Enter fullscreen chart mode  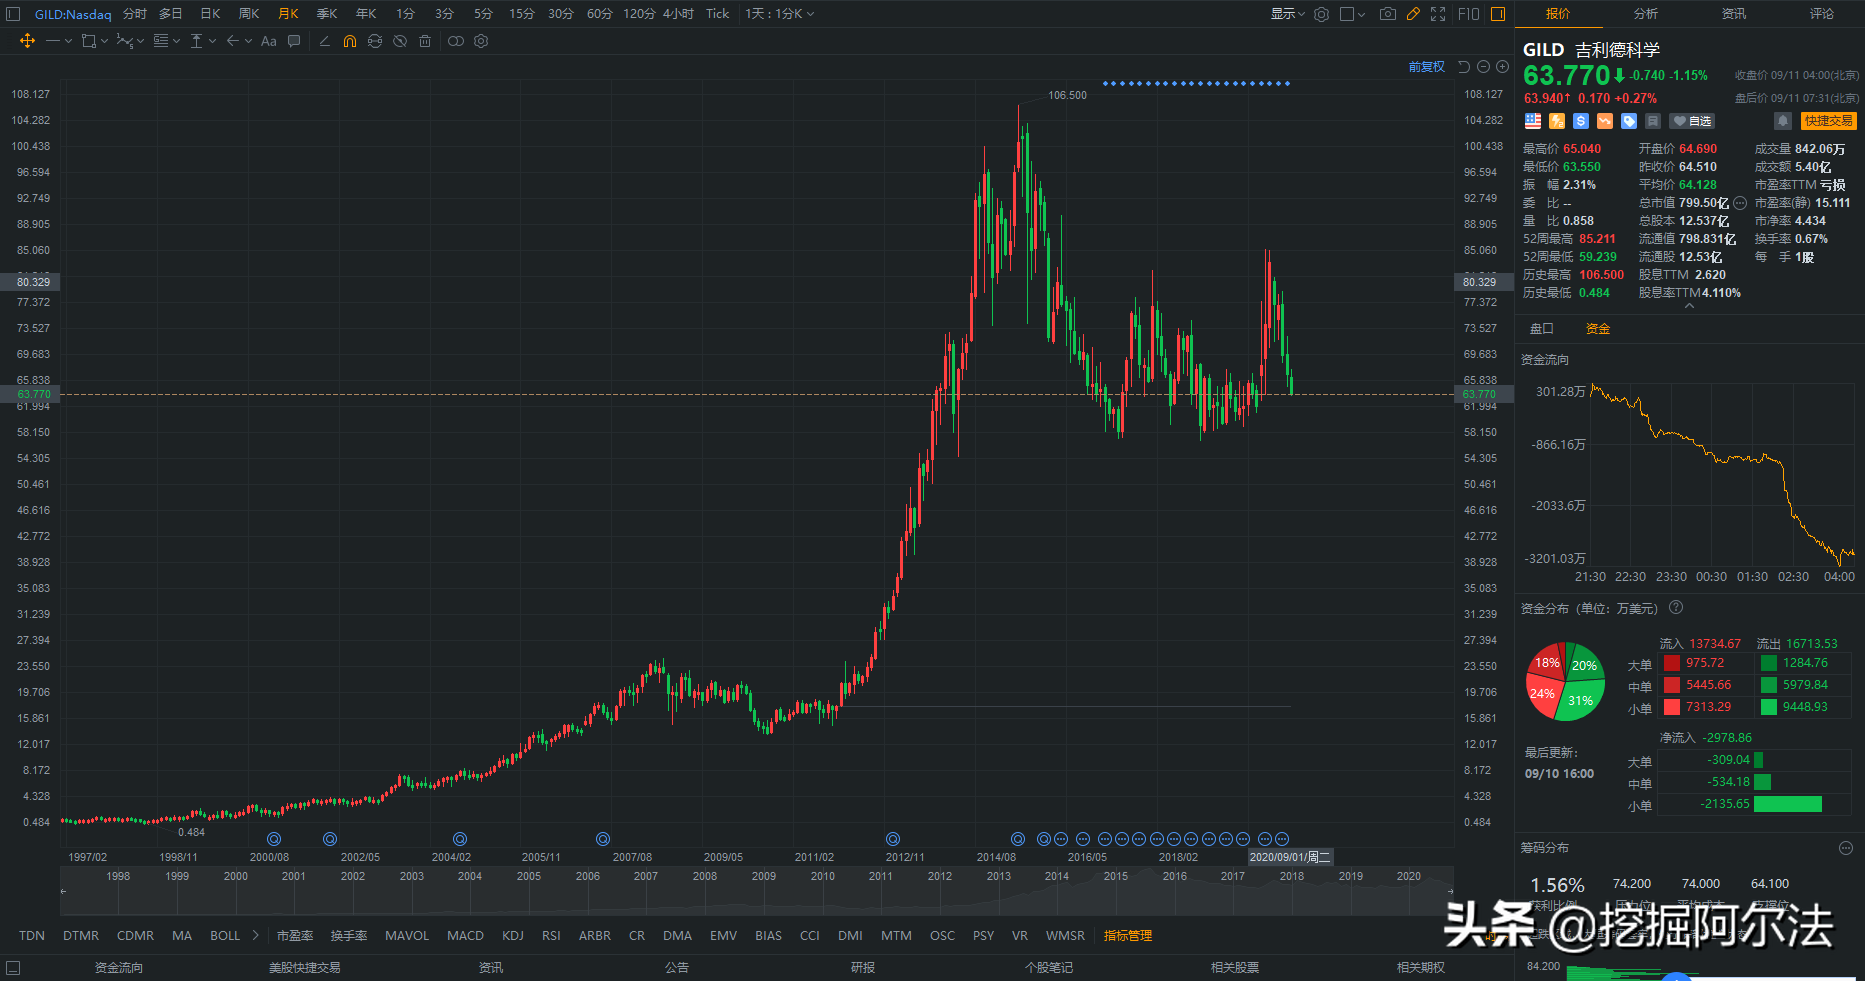coord(1438,14)
